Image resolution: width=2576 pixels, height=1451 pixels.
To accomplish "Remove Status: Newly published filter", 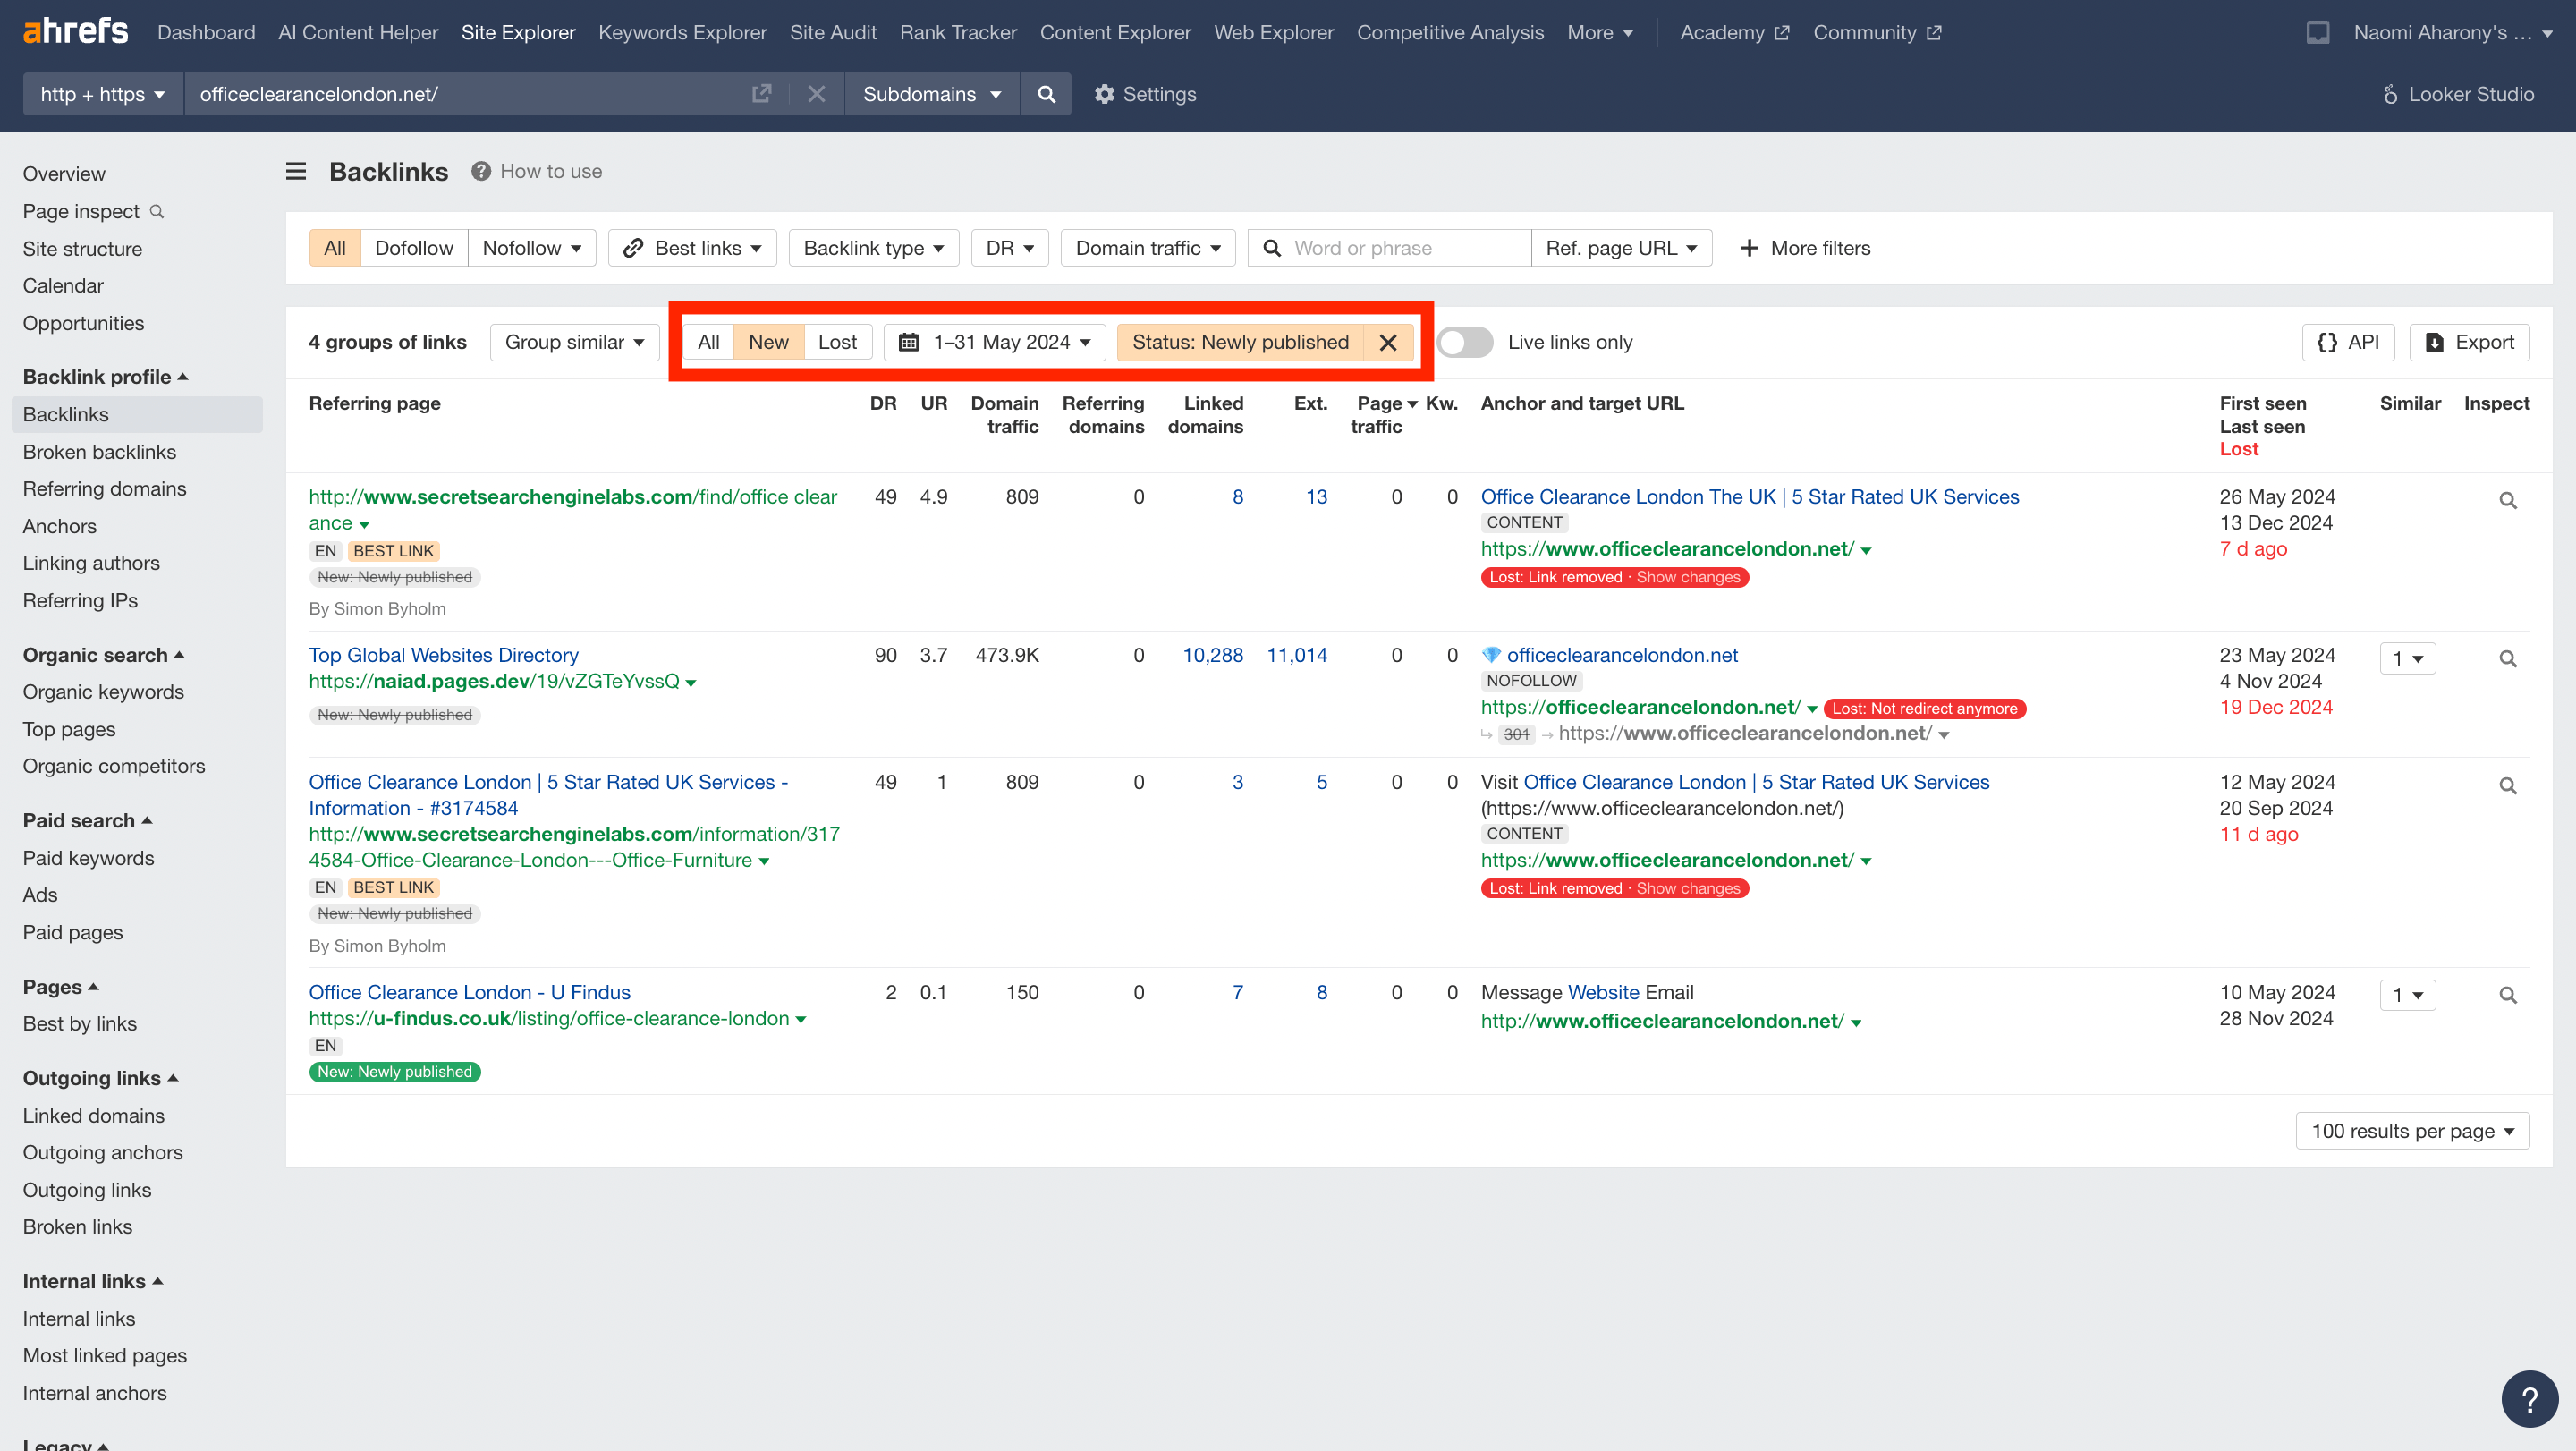I will (1388, 342).
